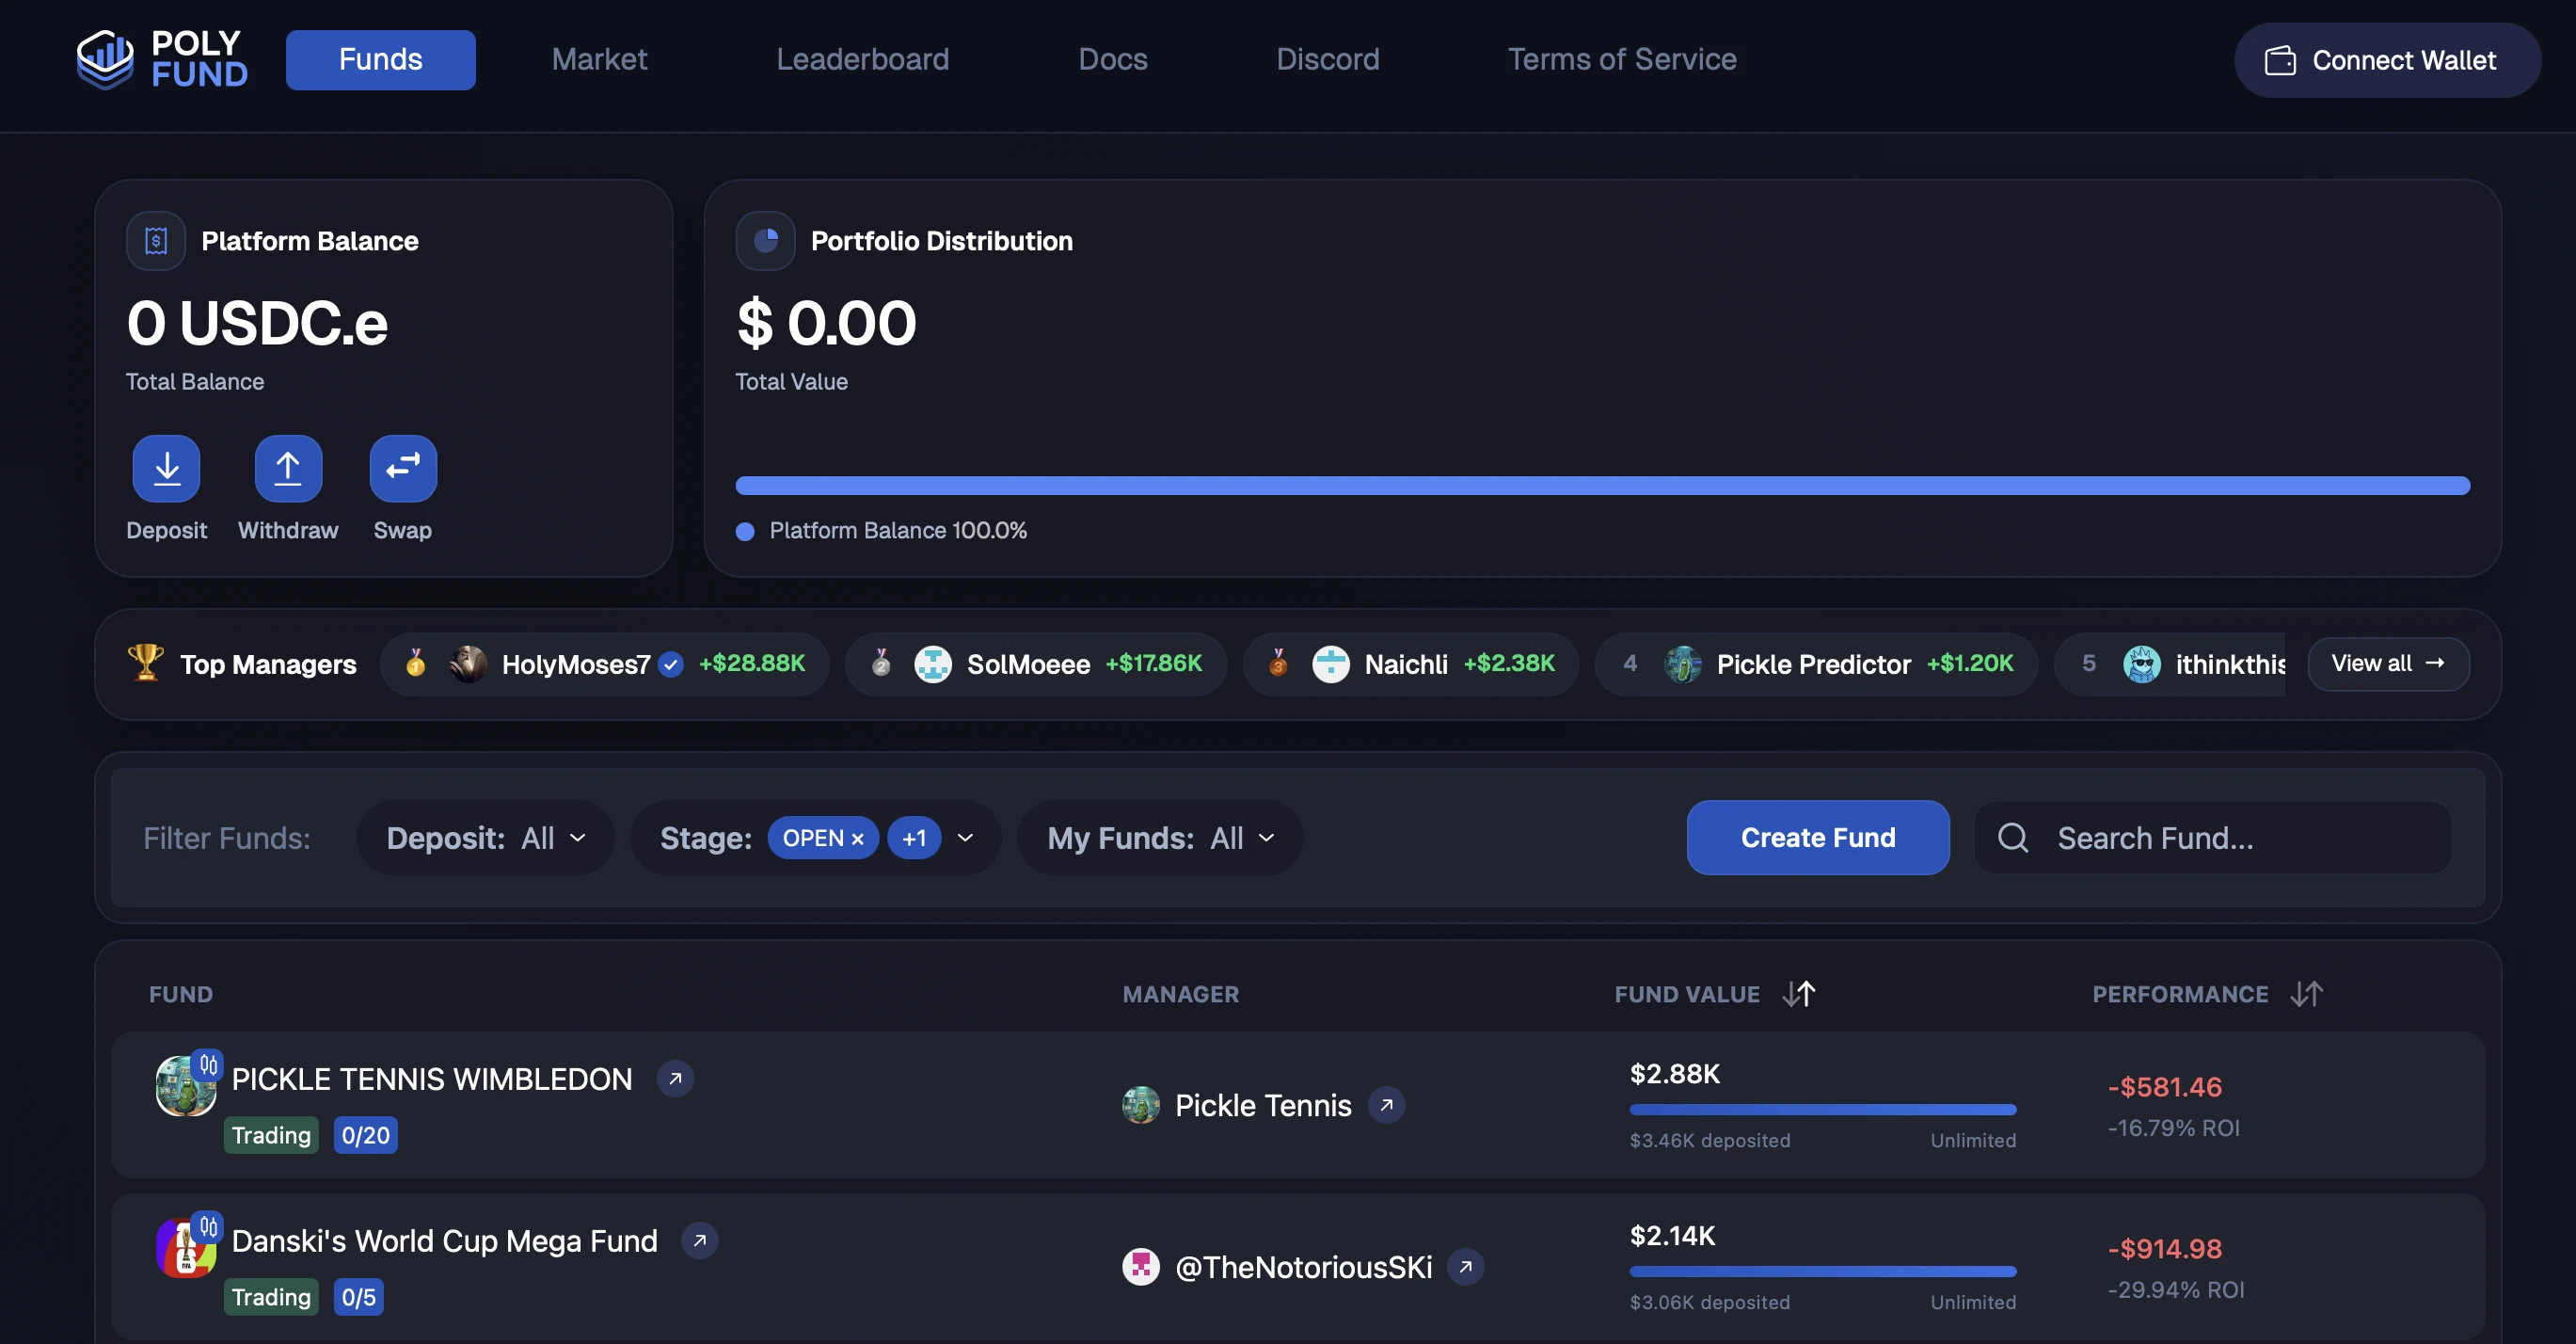
Task: Open the Funds tab
Action: [x=380, y=59]
